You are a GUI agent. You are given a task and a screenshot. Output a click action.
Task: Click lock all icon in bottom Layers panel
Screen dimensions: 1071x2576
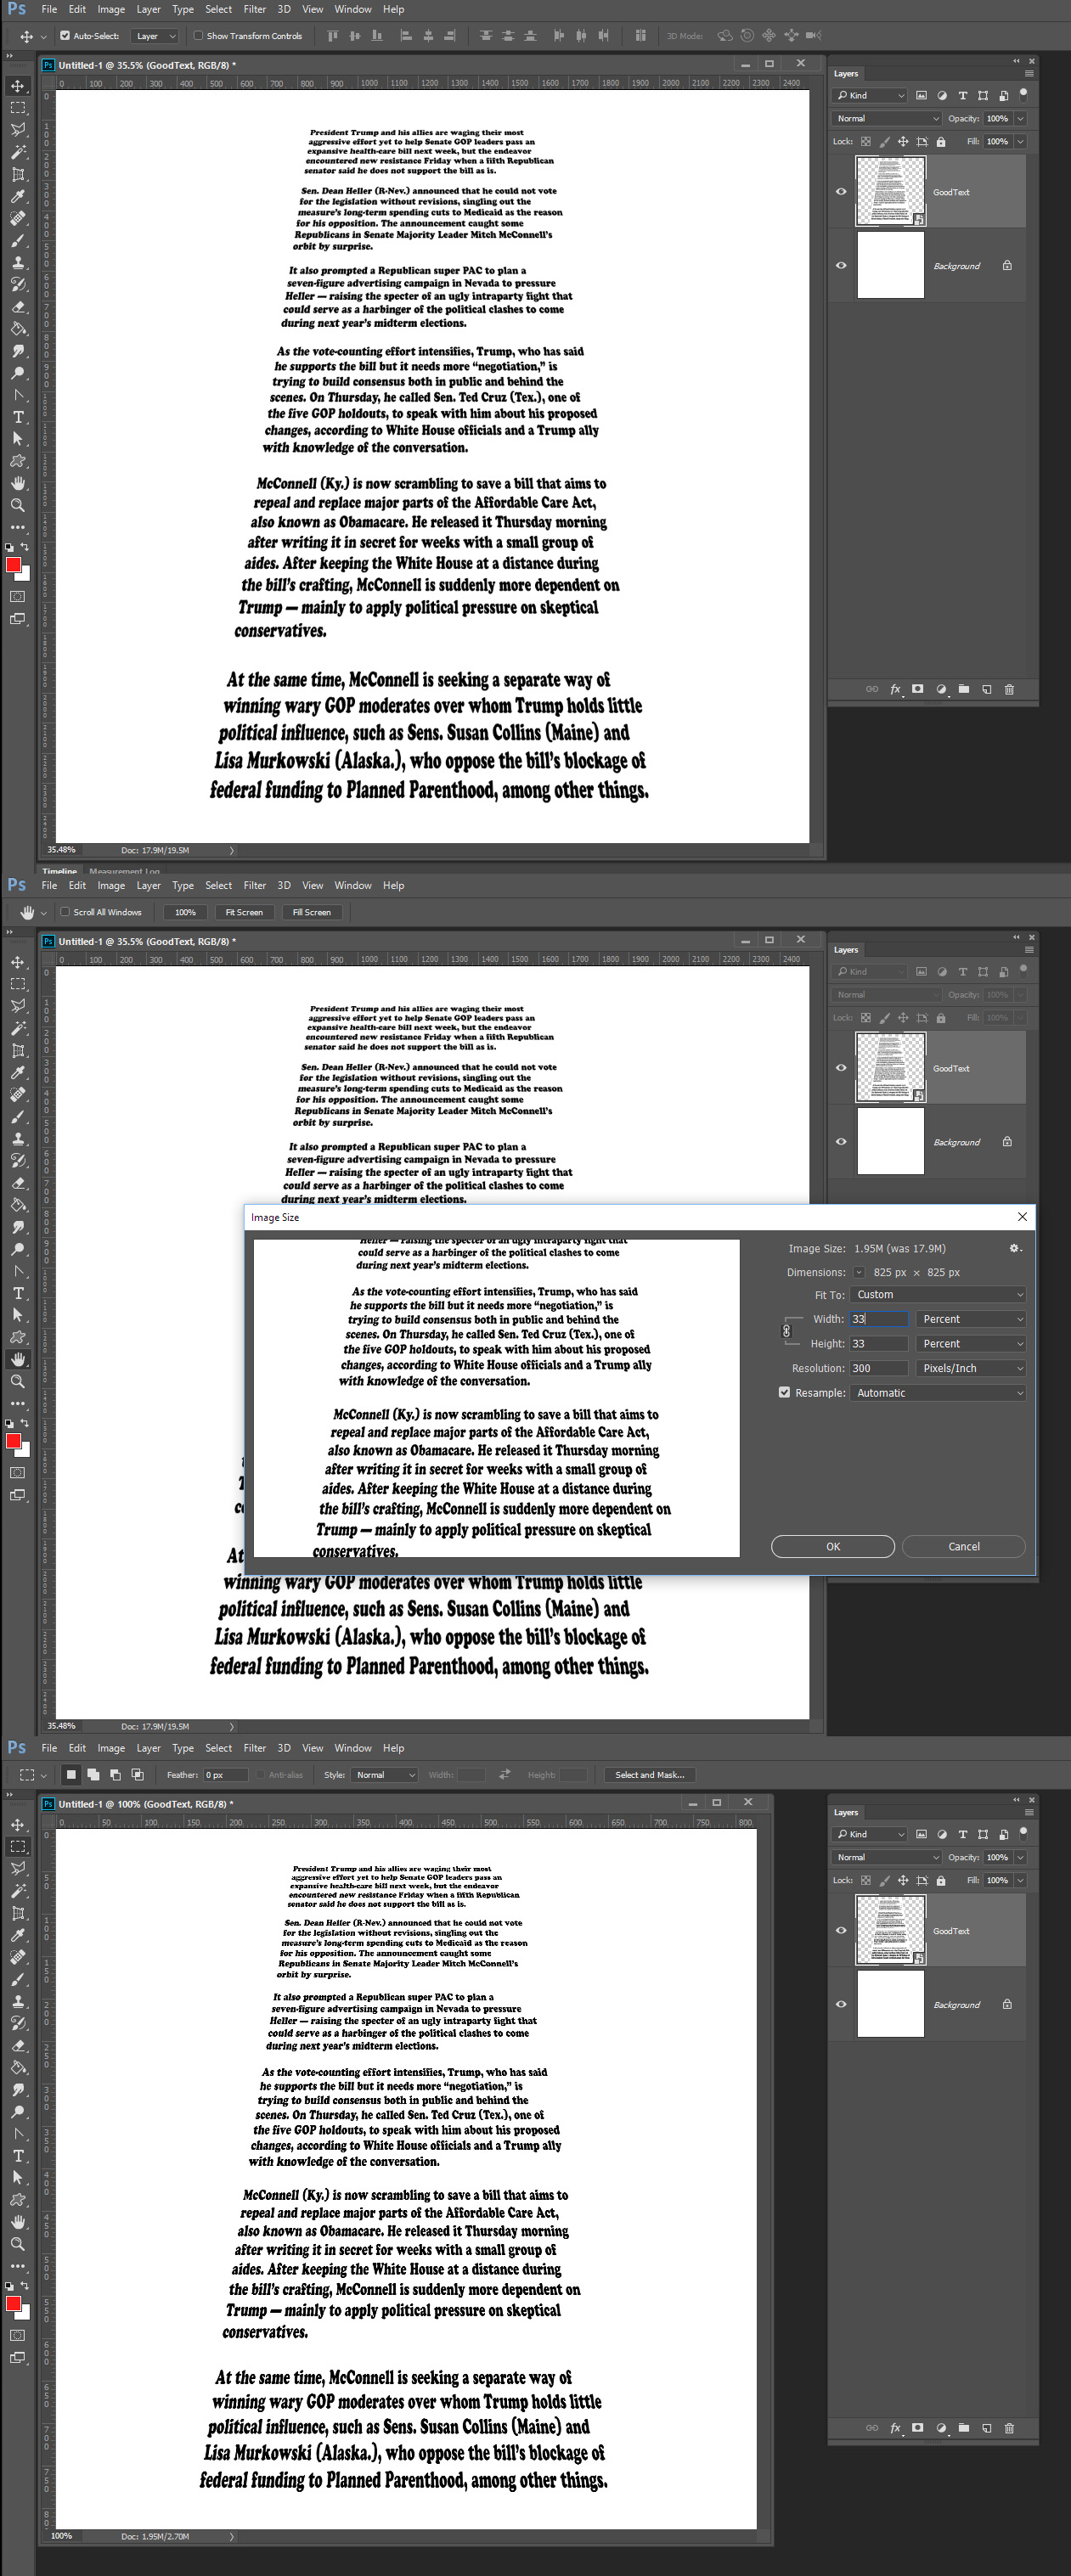tap(940, 1880)
